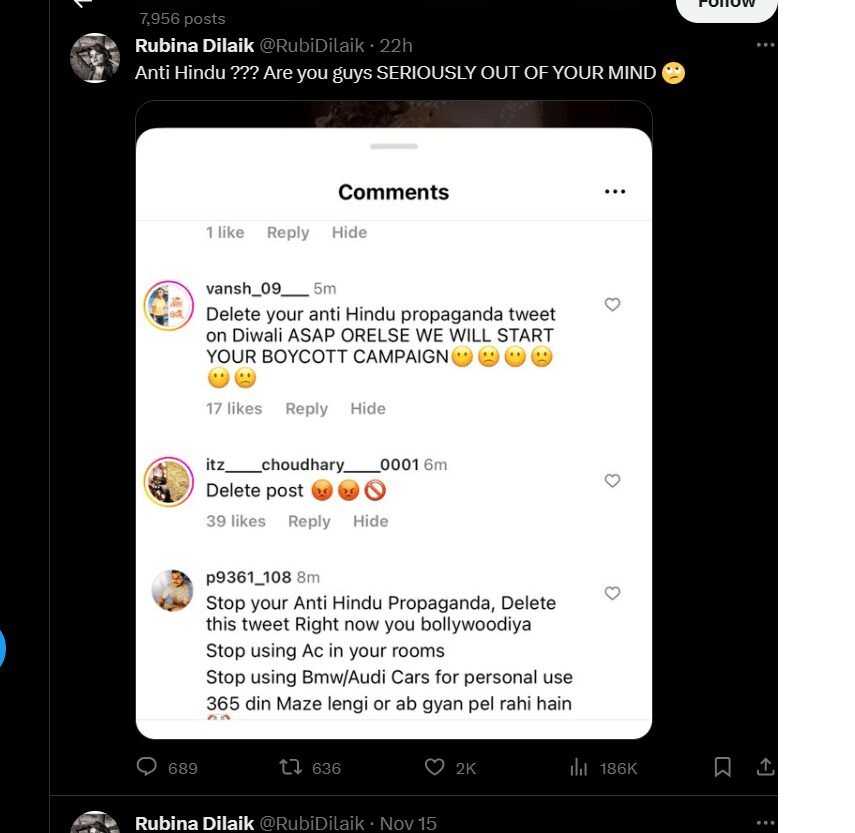Open the three-dot menu in Comments header
855x833 pixels.
[615, 192]
